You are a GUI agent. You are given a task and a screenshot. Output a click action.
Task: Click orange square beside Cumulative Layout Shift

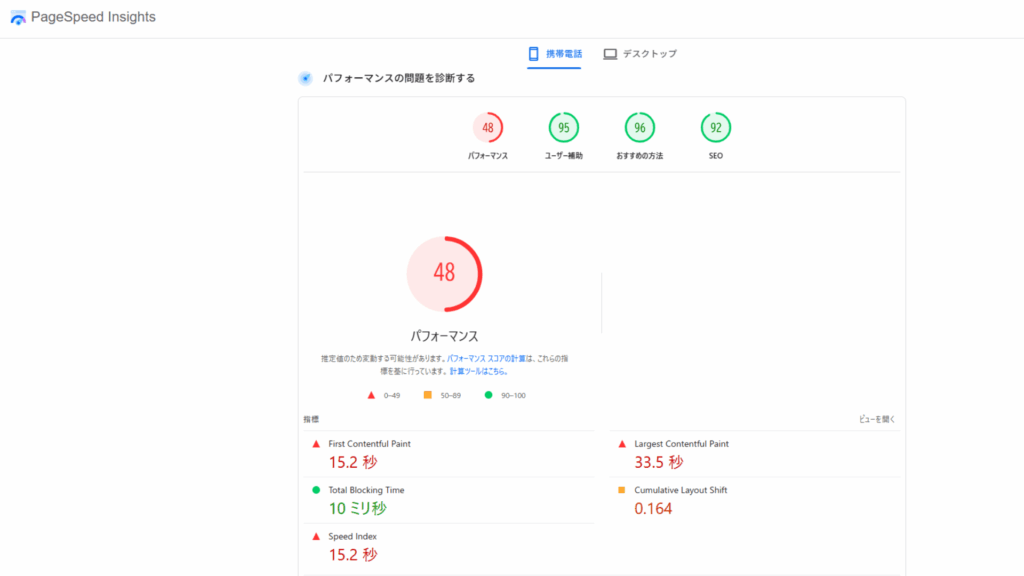point(622,490)
